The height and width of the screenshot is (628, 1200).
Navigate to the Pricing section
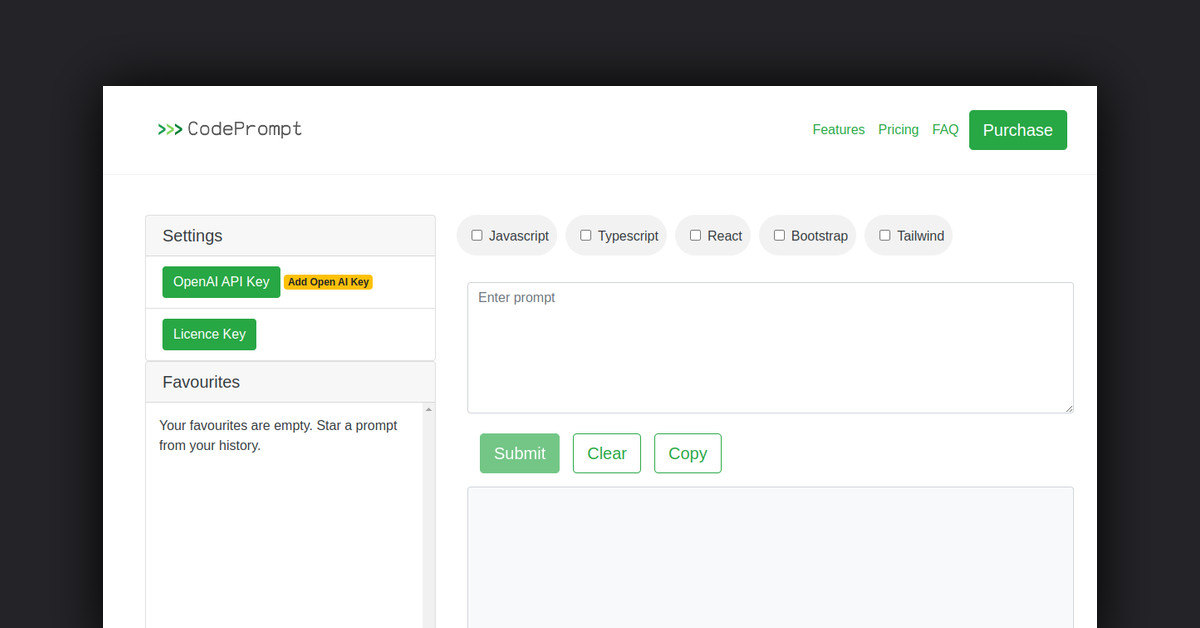898,129
